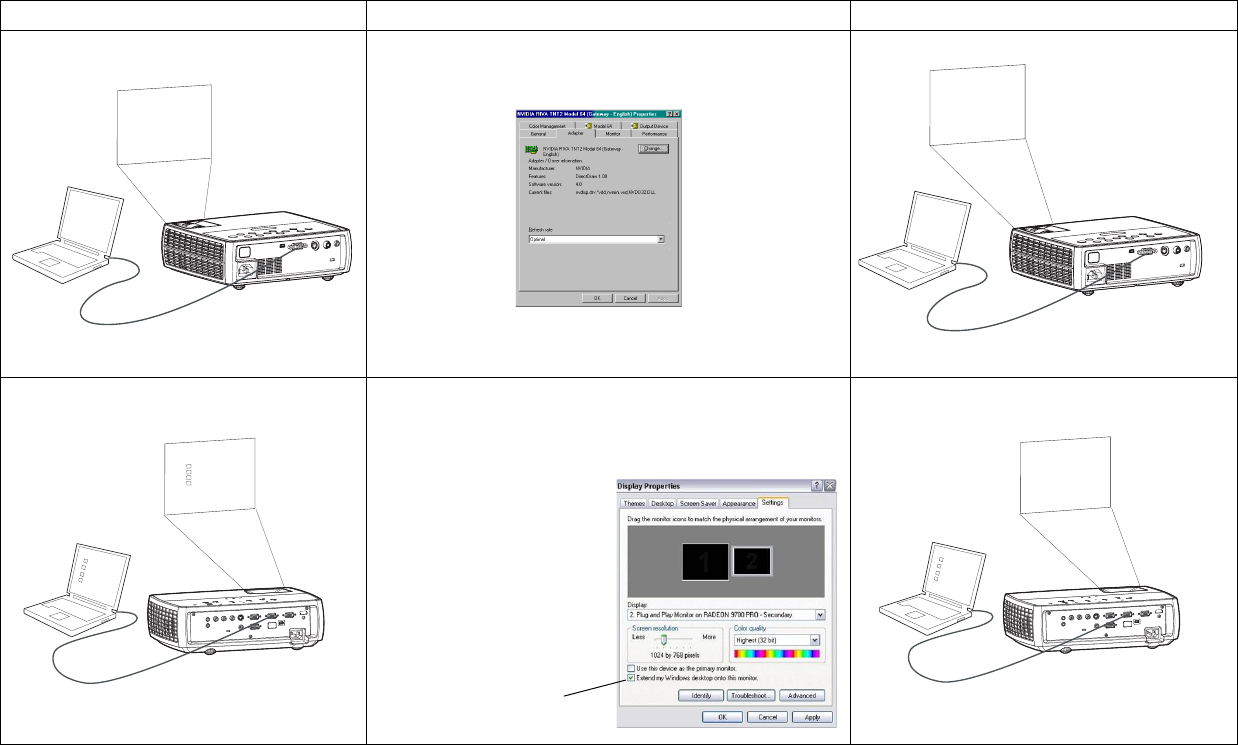Click help question mark in NVIDIA dialog
Viewport: 1238px width, 745px height.
[x=669, y=114]
